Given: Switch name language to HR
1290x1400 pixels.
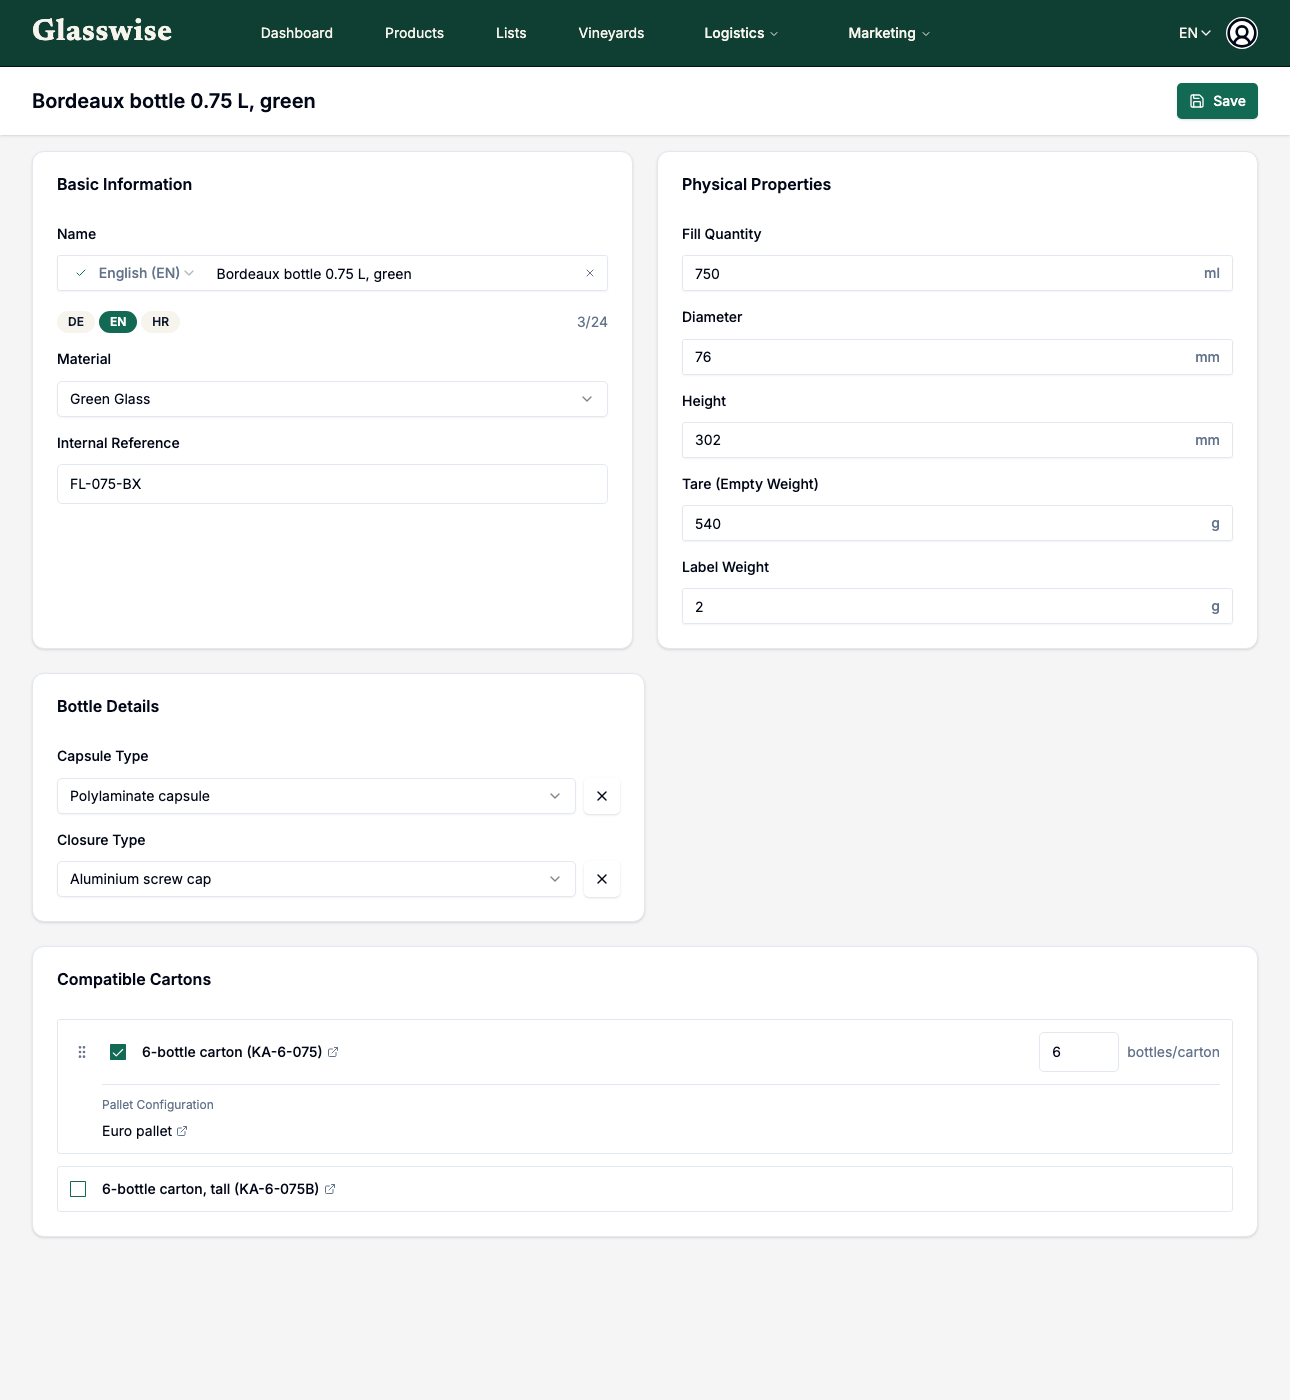Looking at the screenshot, I should click(x=161, y=322).
